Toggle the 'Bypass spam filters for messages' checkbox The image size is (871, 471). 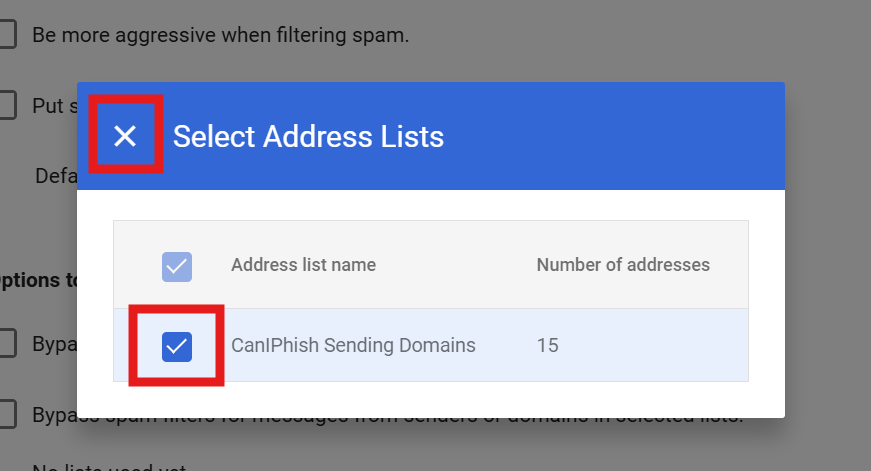pyautogui.click(x=7, y=414)
